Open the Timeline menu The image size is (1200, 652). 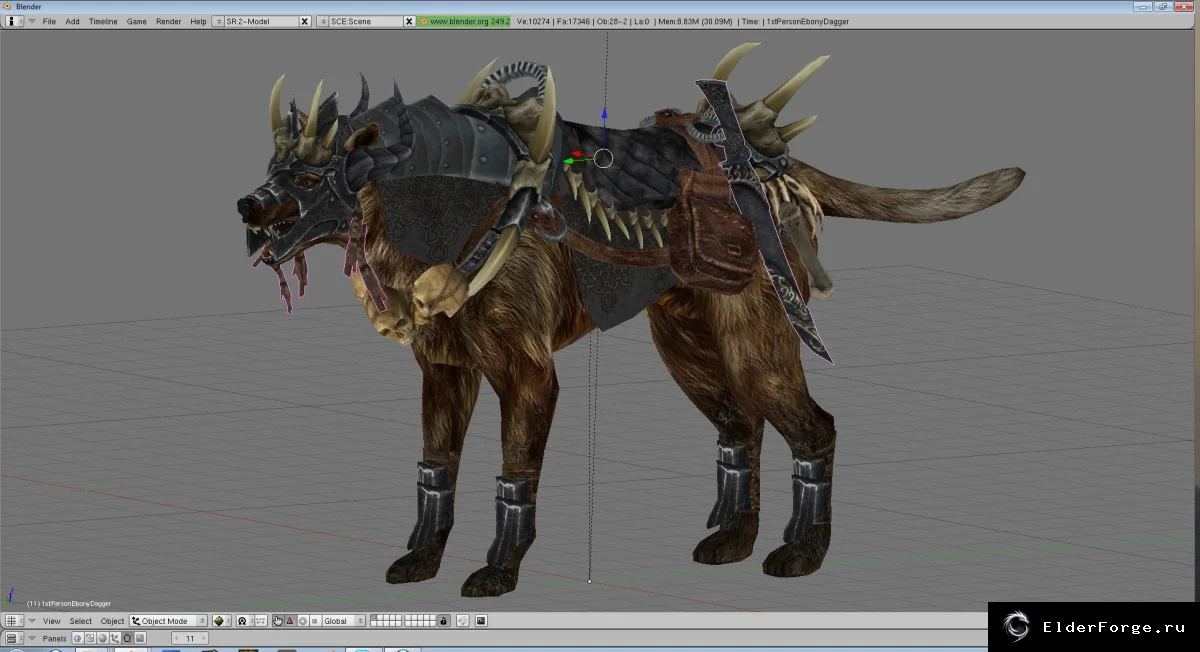(x=103, y=21)
